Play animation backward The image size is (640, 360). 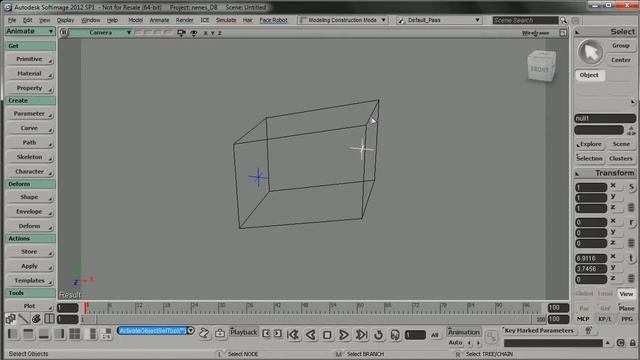click(x=310, y=335)
